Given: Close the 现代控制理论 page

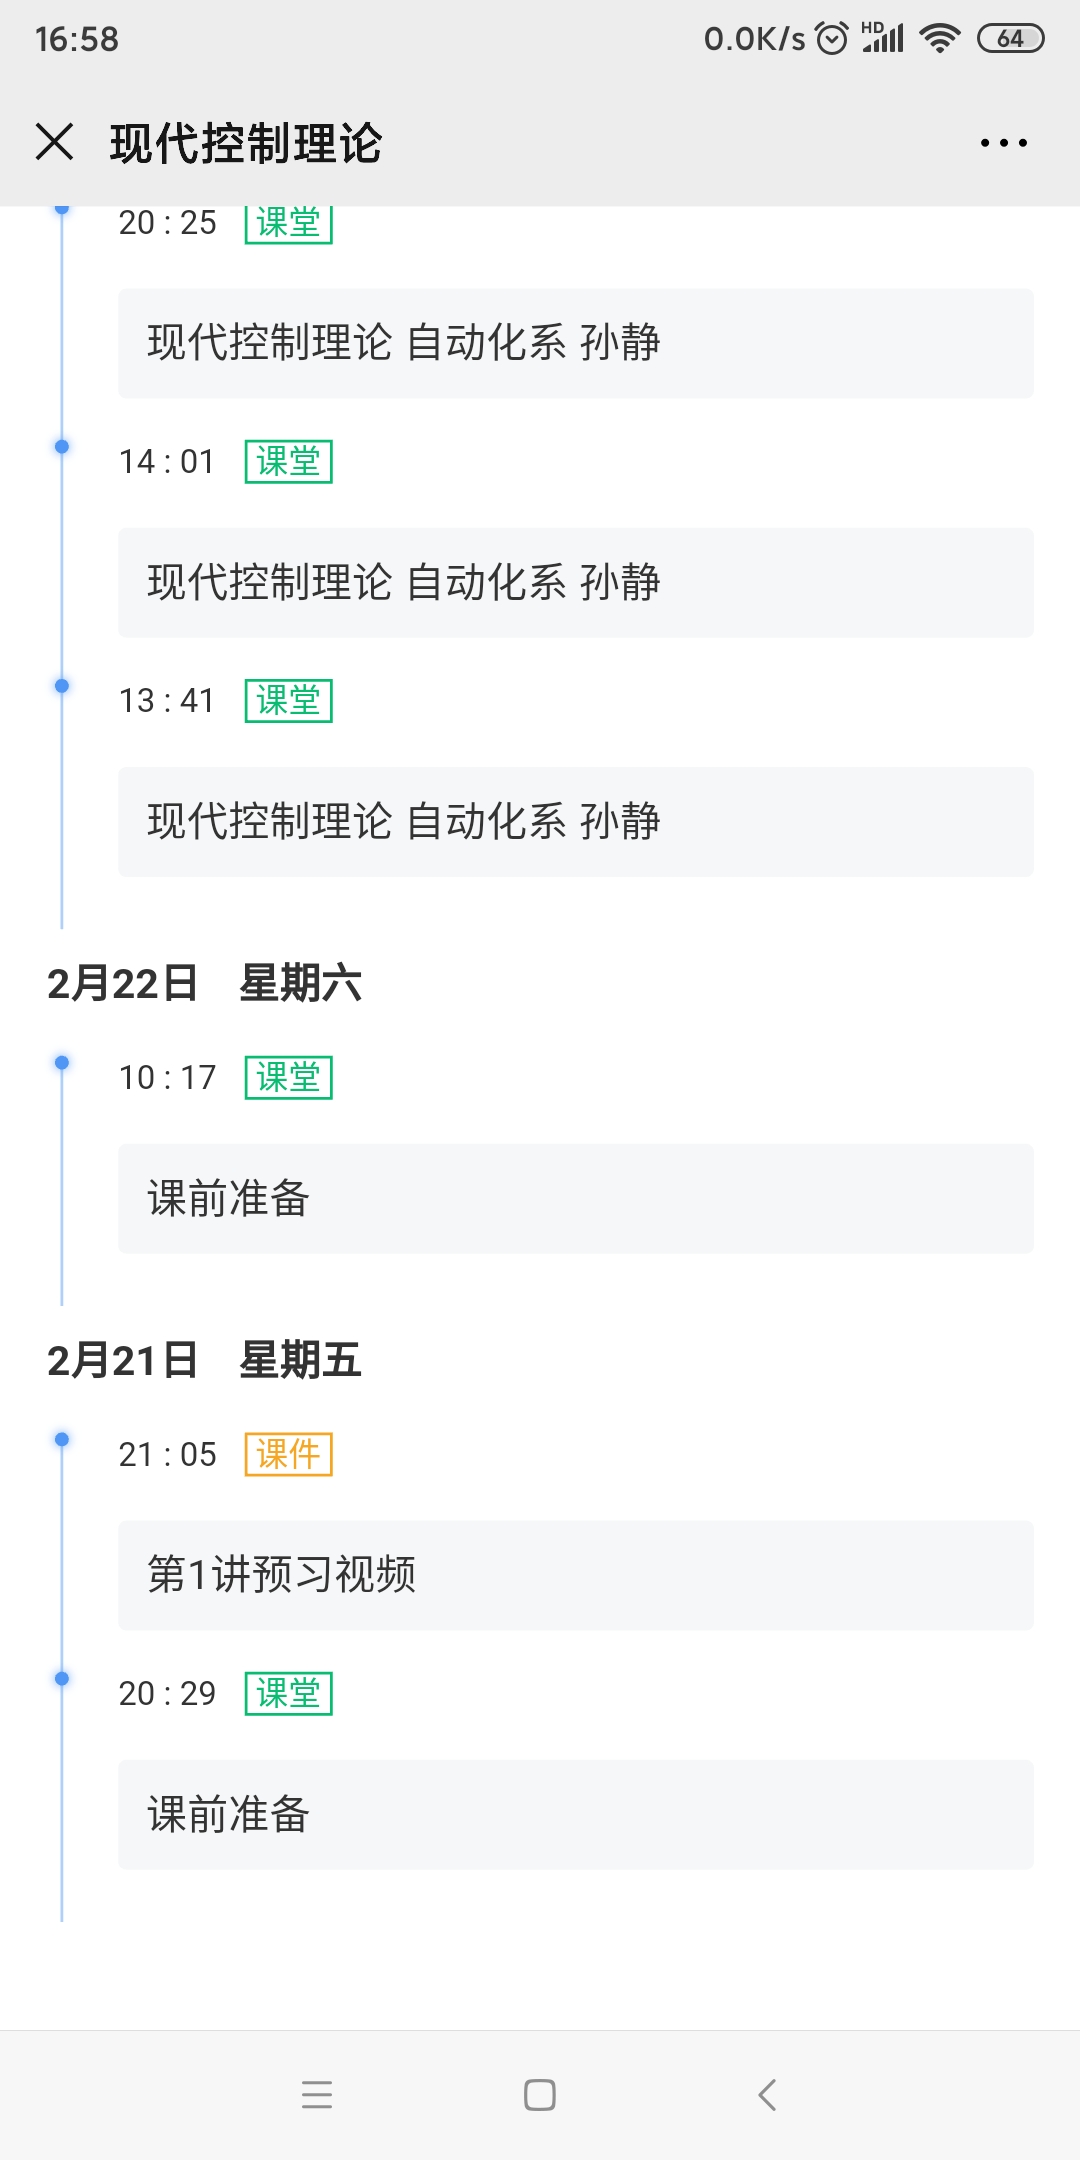Looking at the screenshot, I should coord(55,142).
